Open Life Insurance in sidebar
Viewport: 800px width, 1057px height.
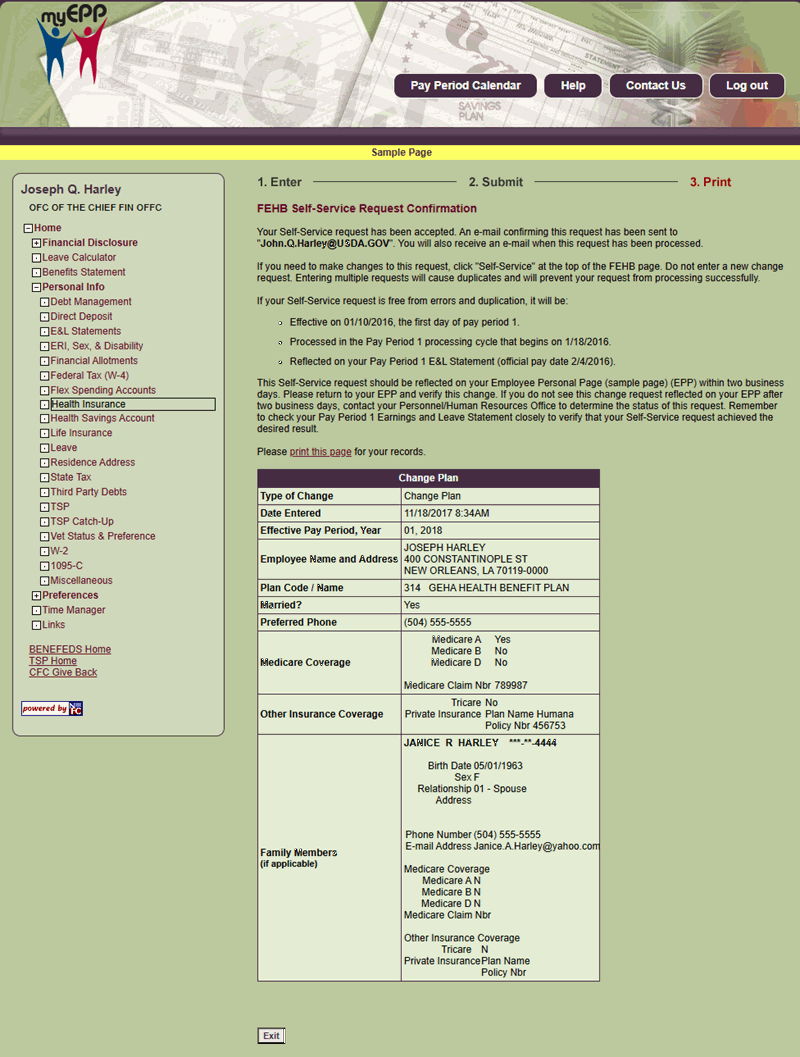coord(82,433)
